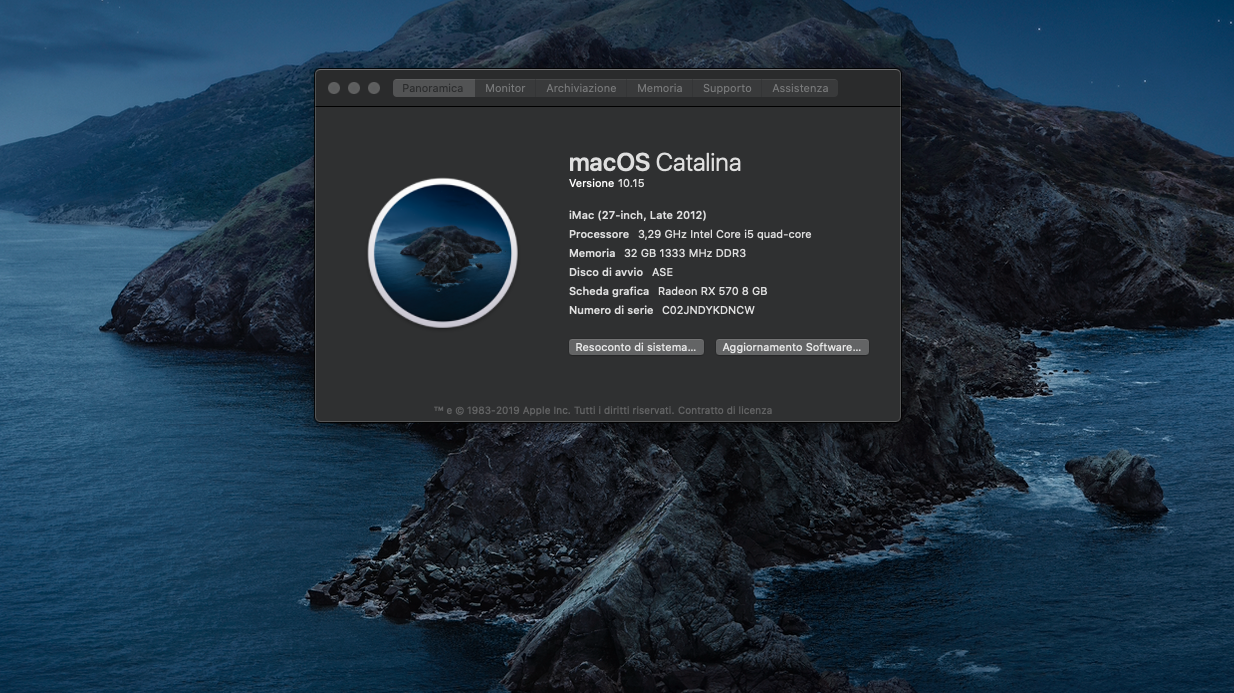Open the Archiviazione tab
1234x693 pixels.
[x=581, y=88]
